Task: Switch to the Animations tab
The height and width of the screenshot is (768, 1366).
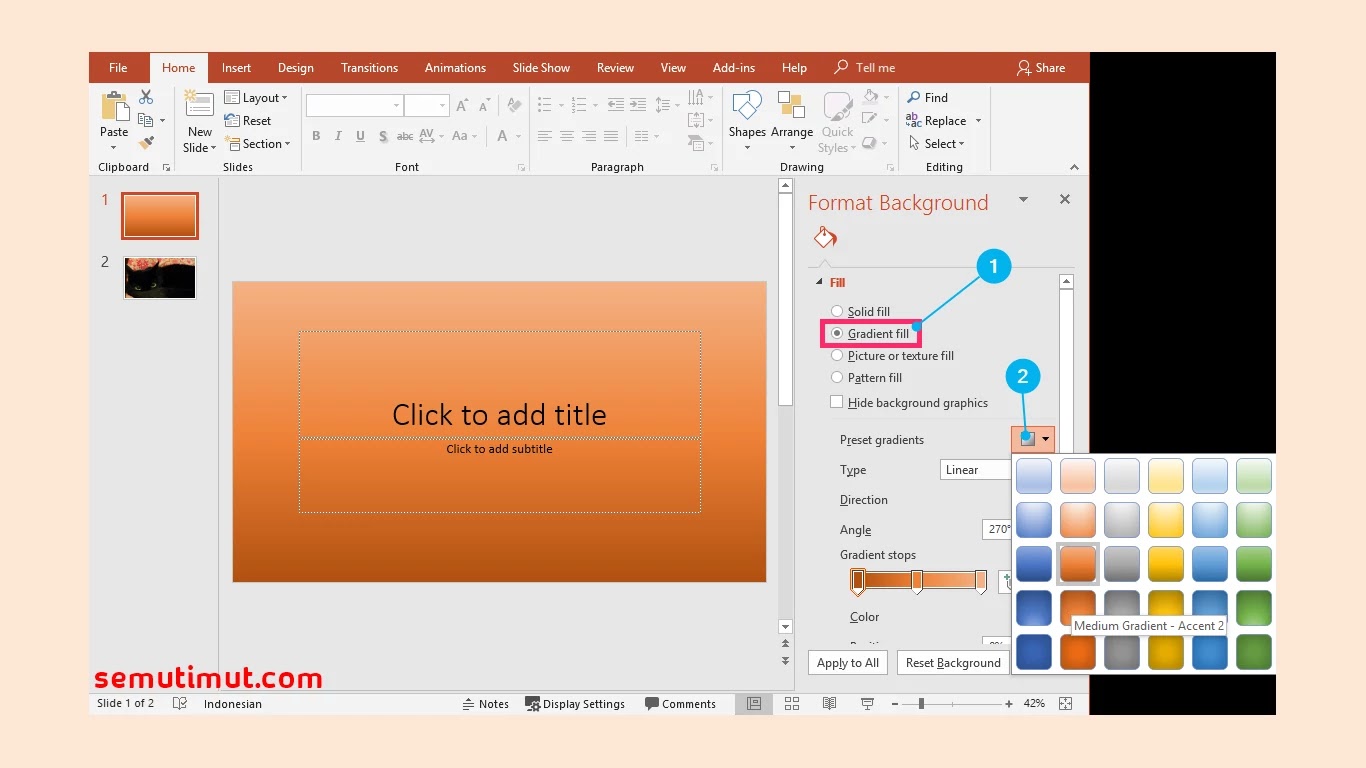Action: pos(455,68)
